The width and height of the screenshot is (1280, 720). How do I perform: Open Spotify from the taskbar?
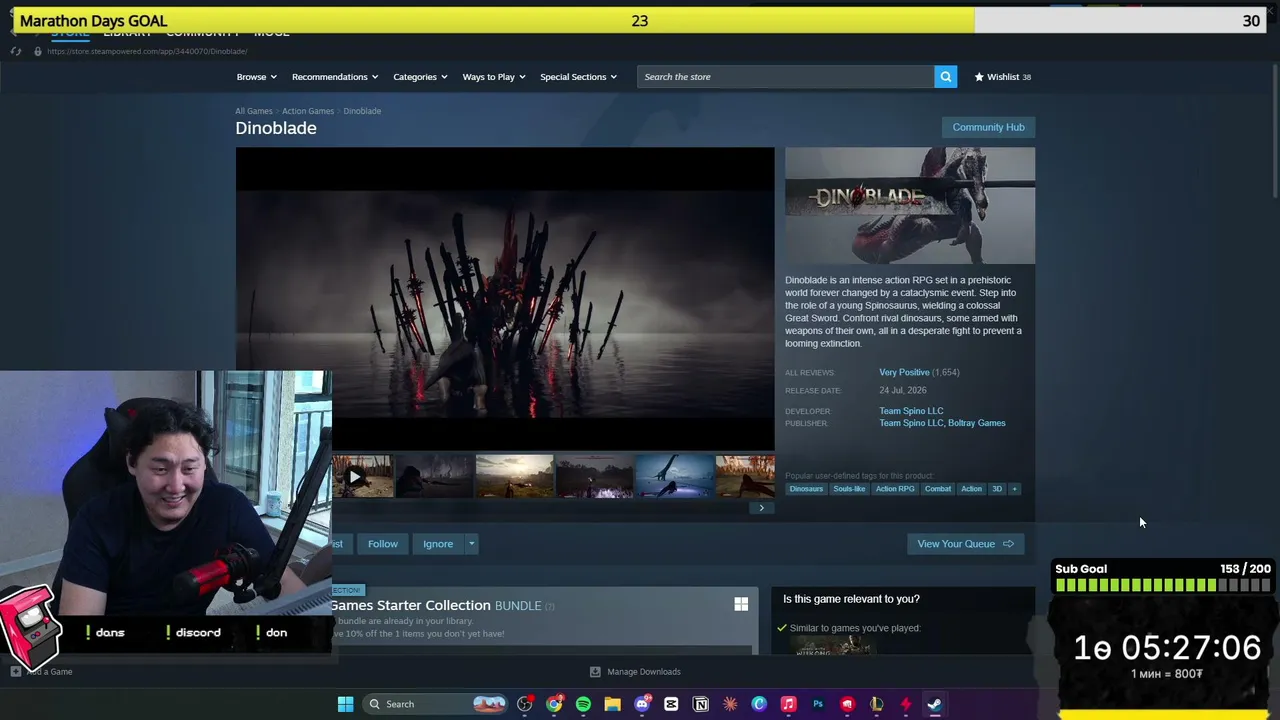point(583,704)
